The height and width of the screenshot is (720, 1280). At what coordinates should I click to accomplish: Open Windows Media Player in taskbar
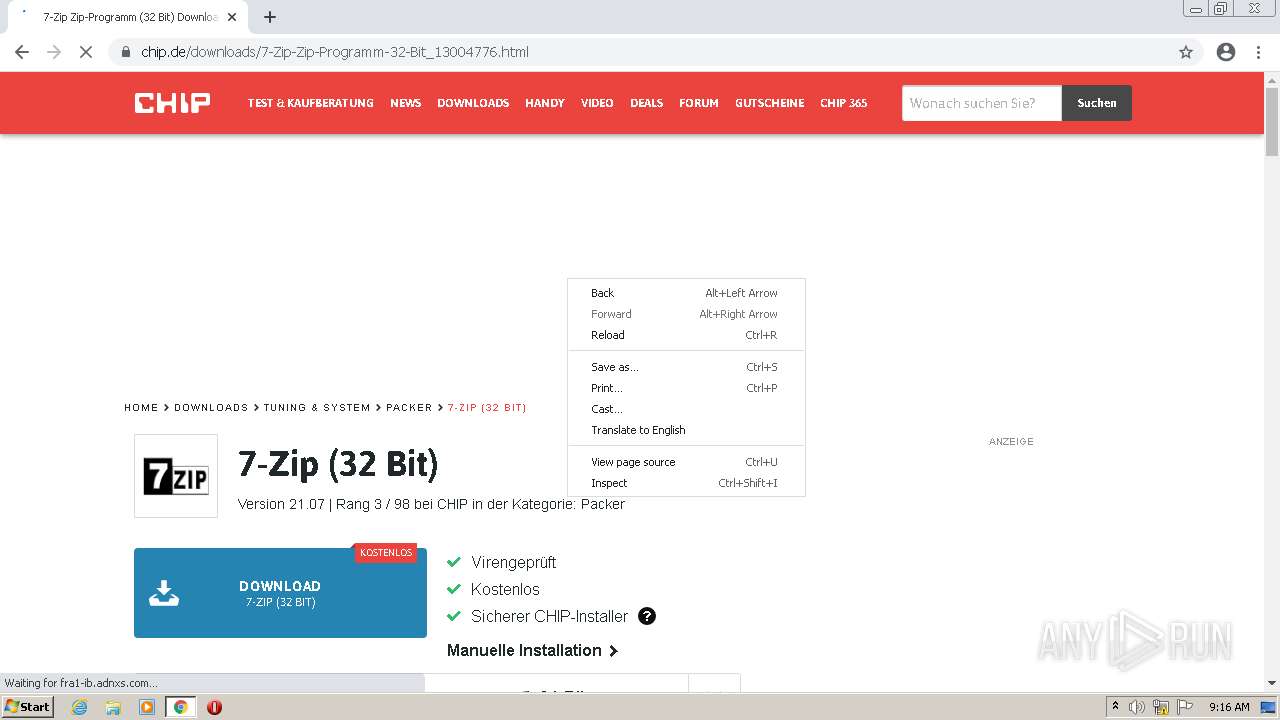point(147,707)
